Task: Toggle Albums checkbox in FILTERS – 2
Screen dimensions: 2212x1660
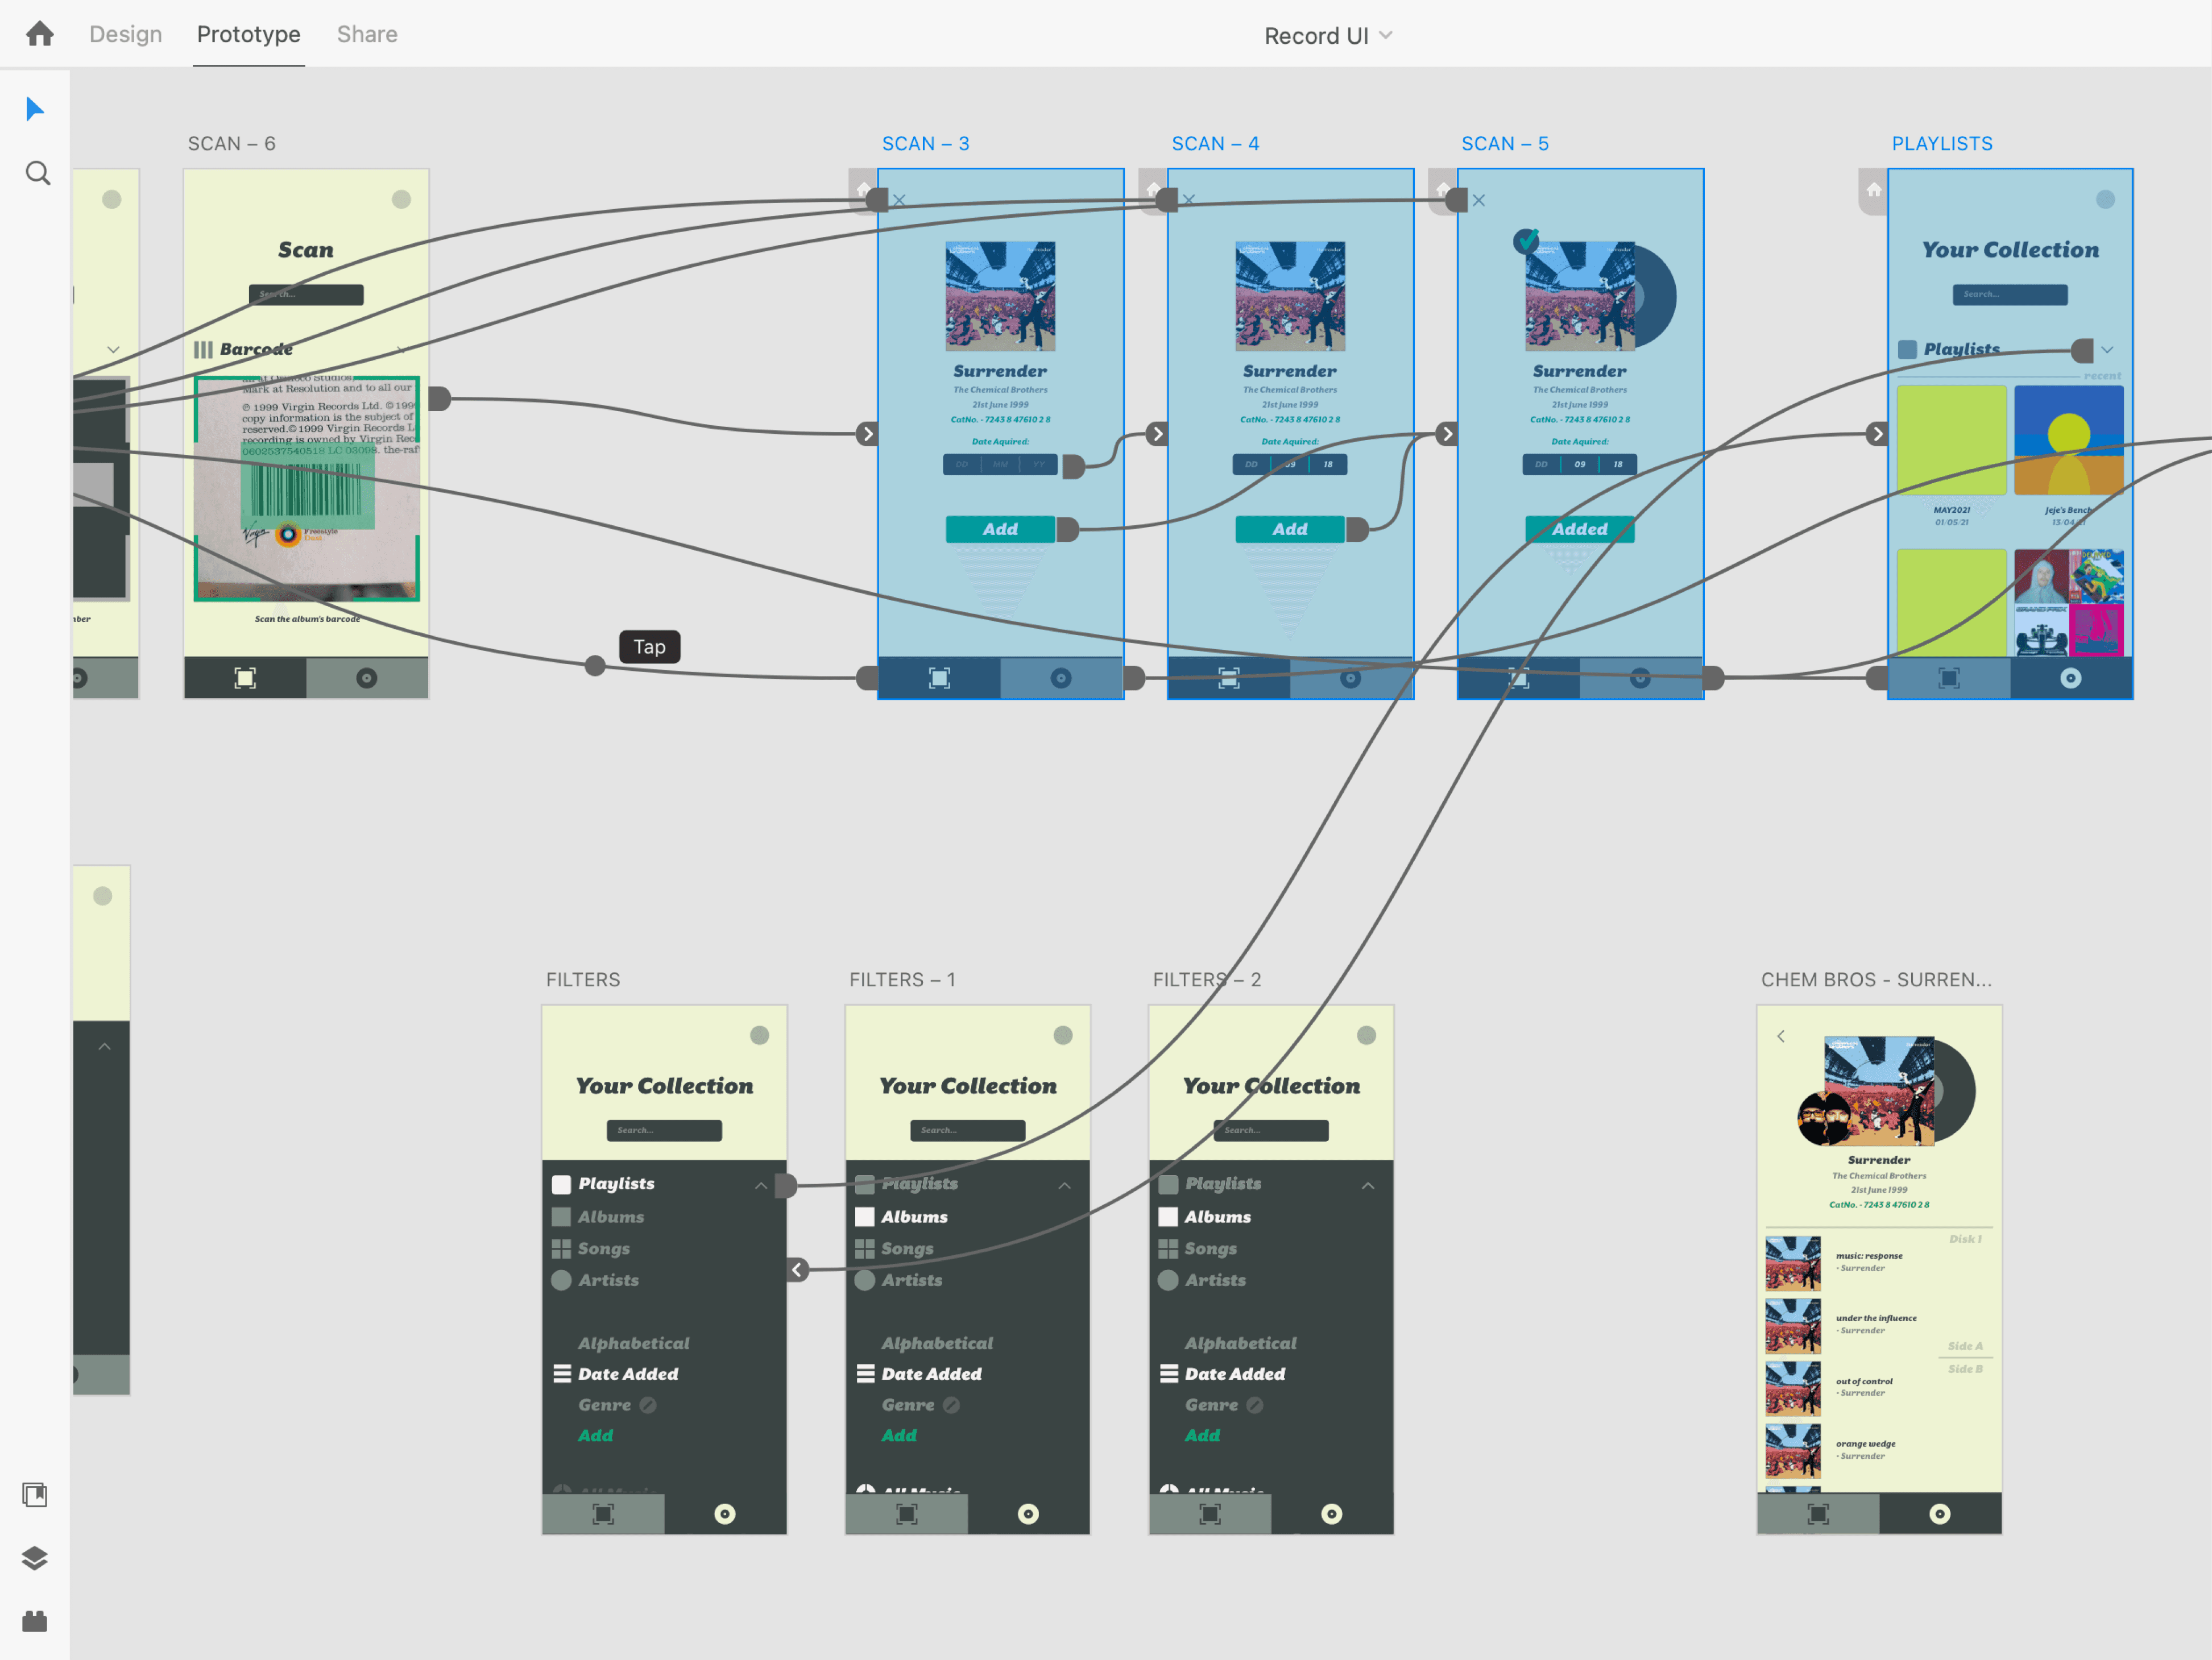Action: [1168, 1217]
